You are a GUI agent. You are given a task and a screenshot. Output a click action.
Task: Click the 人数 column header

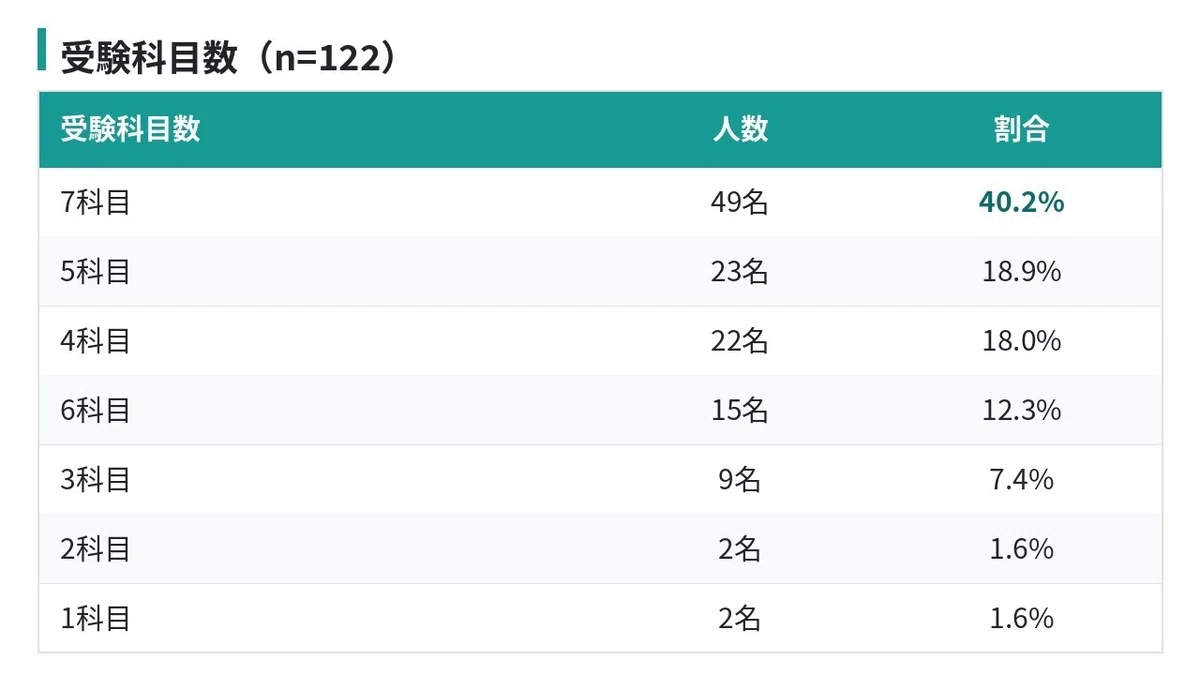point(740,129)
